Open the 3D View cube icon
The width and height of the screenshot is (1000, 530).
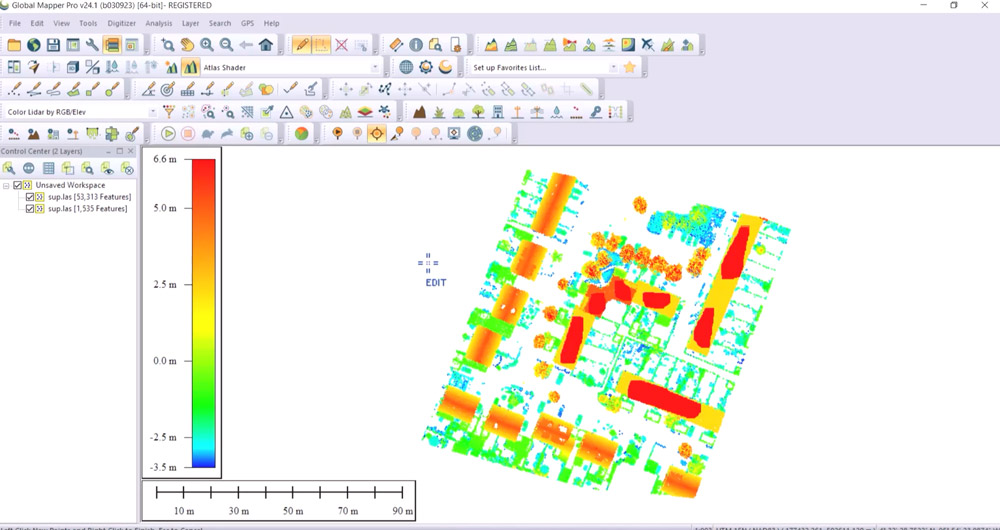tap(73, 67)
